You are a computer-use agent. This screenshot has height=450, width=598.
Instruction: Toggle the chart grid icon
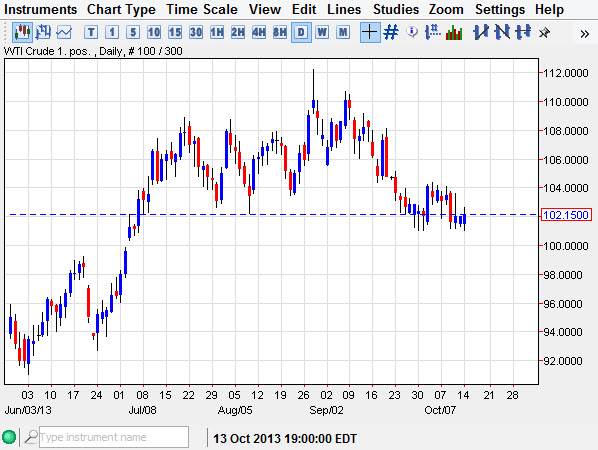tap(391, 32)
